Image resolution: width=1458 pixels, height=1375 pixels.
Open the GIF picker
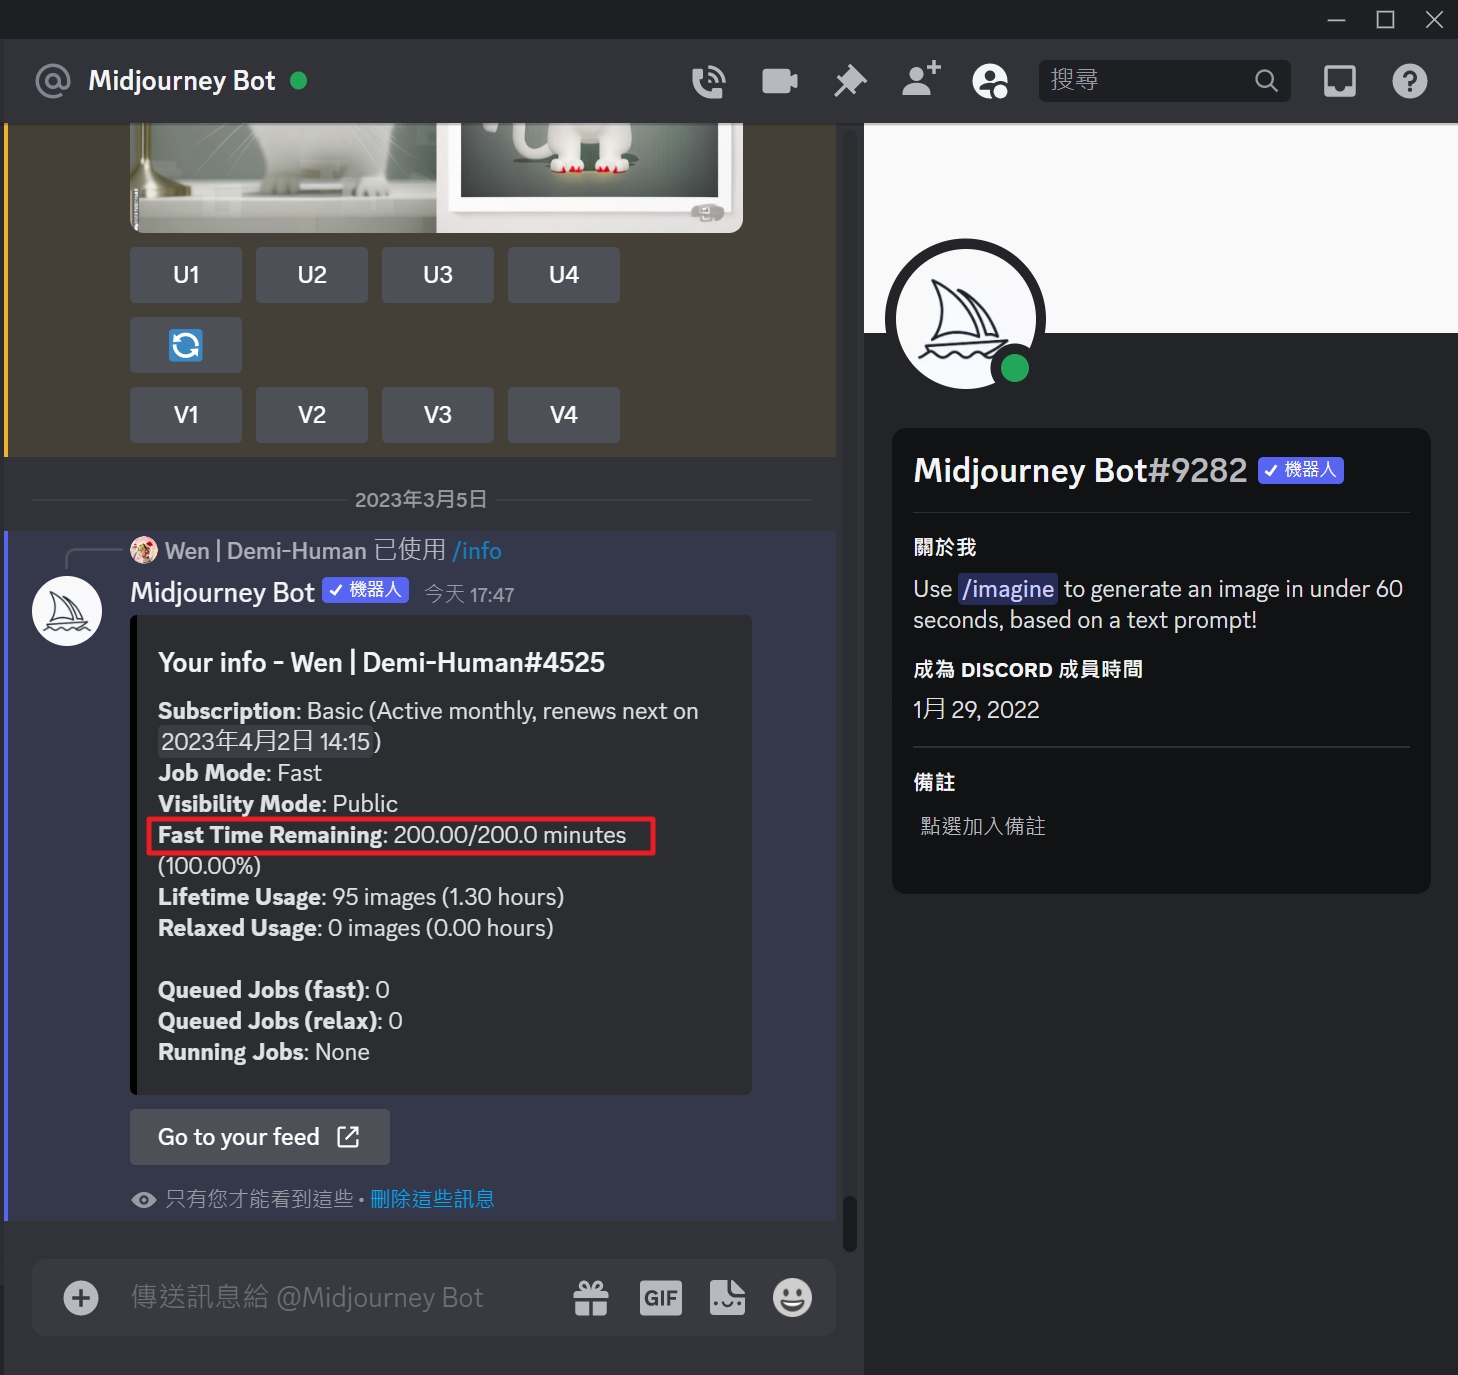click(661, 1298)
